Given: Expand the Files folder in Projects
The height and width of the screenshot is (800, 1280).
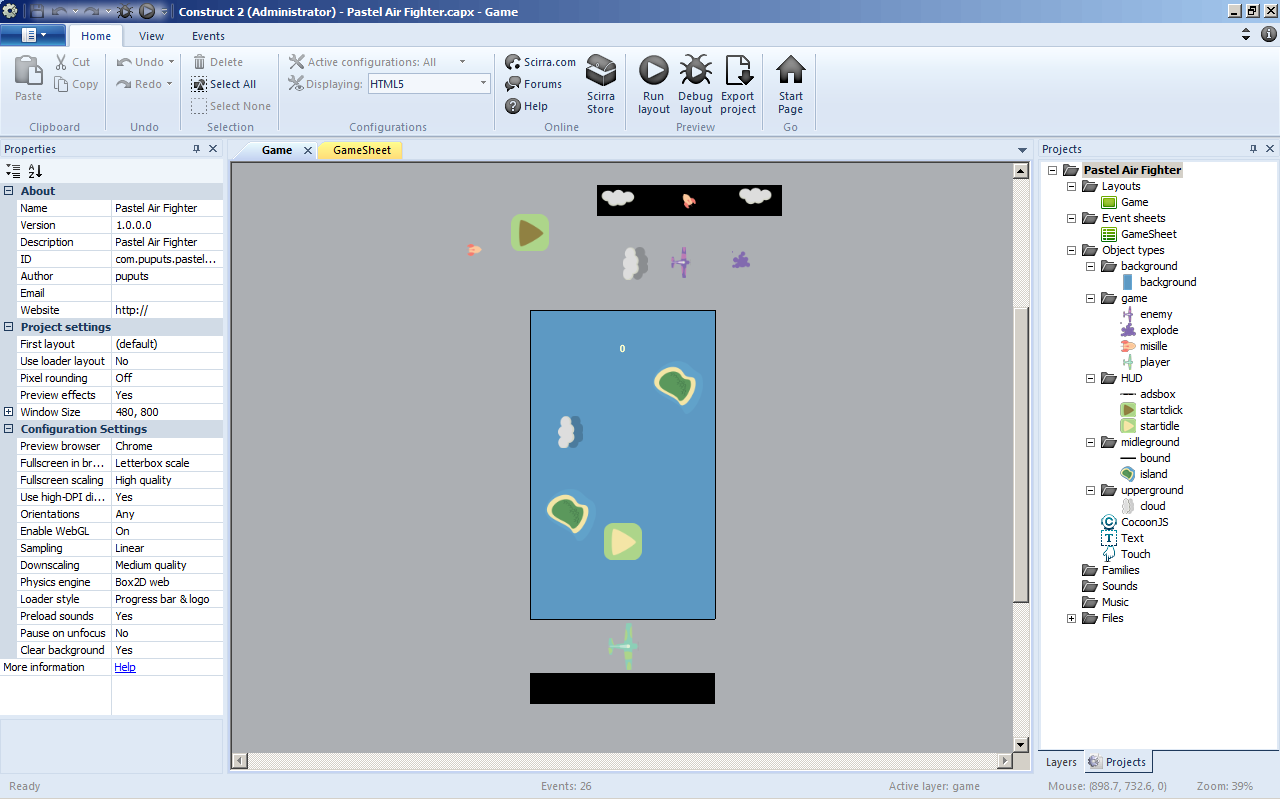Looking at the screenshot, I should pyautogui.click(x=1071, y=618).
